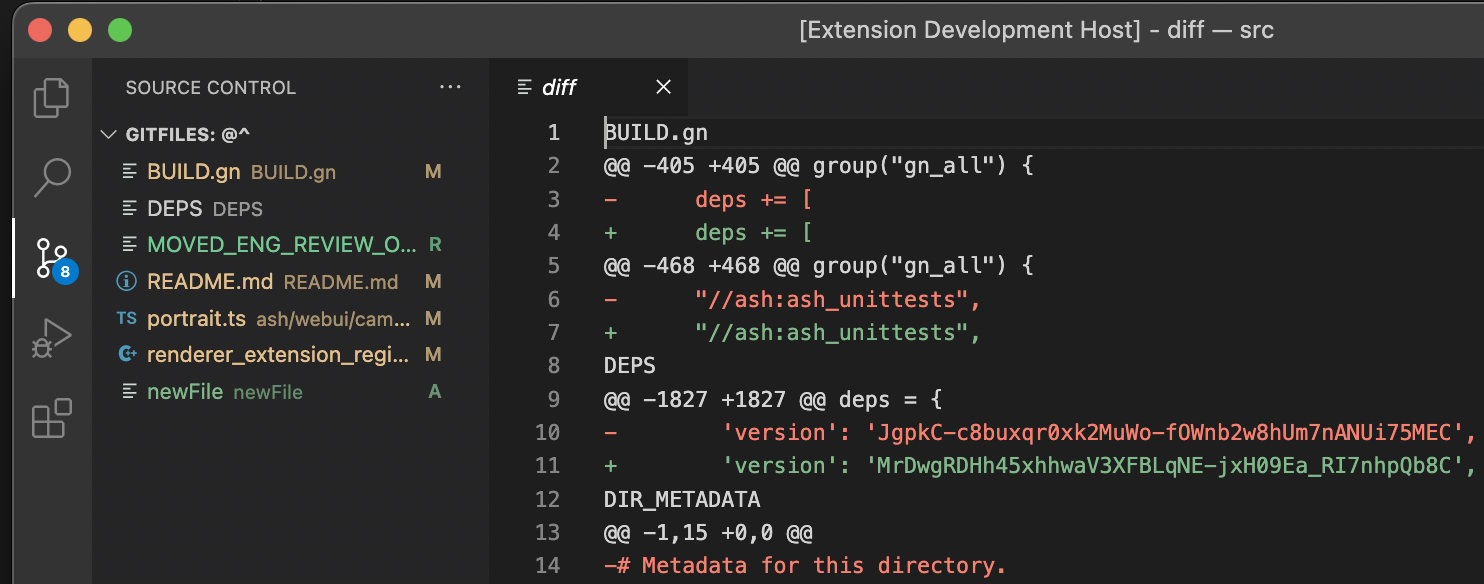Select newFile in the changes list

pos(185,392)
